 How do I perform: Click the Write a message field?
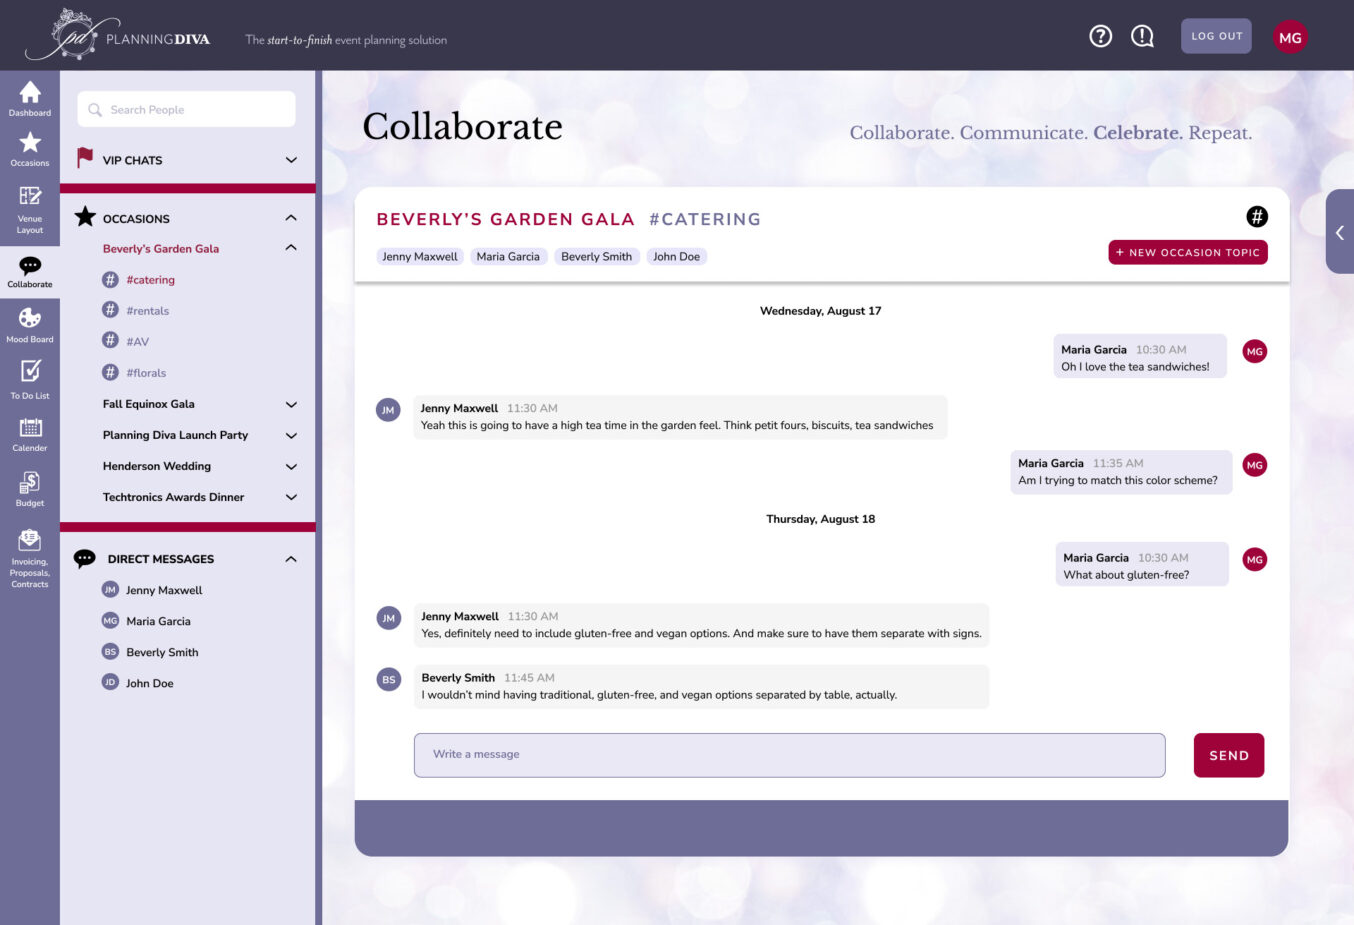(789, 755)
